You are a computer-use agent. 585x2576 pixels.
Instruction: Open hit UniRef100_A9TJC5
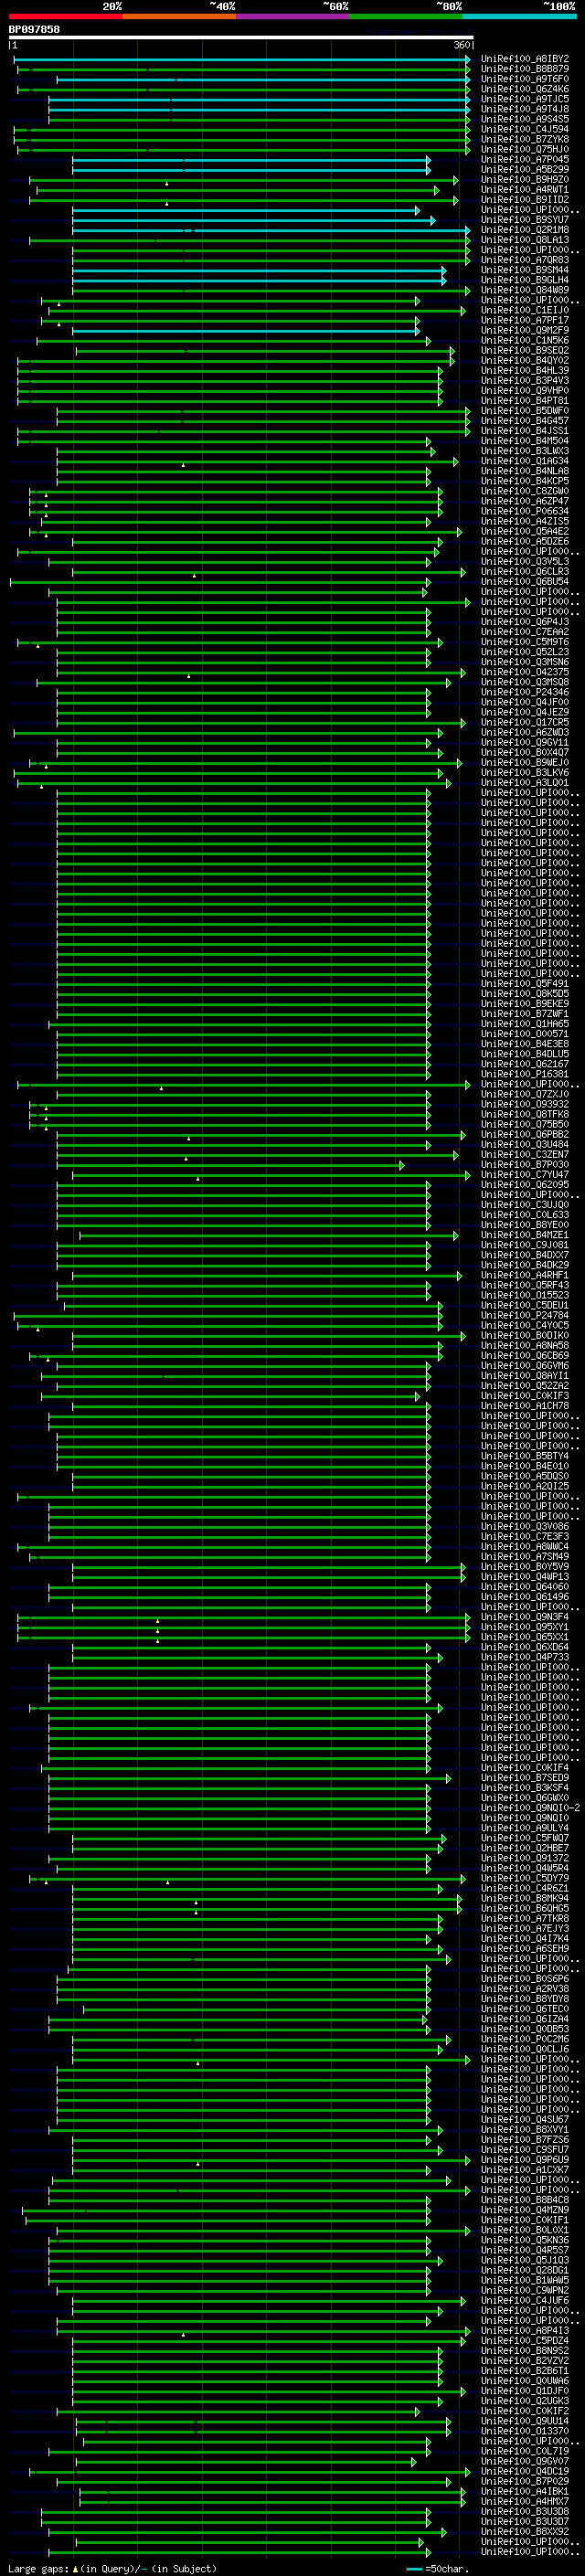(524, 99)
